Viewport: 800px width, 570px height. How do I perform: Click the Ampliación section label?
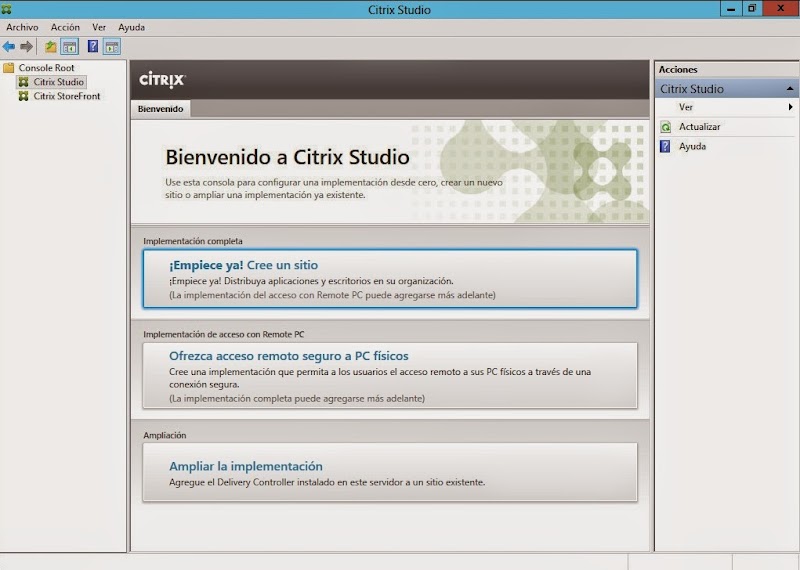[x=165, y=435]
